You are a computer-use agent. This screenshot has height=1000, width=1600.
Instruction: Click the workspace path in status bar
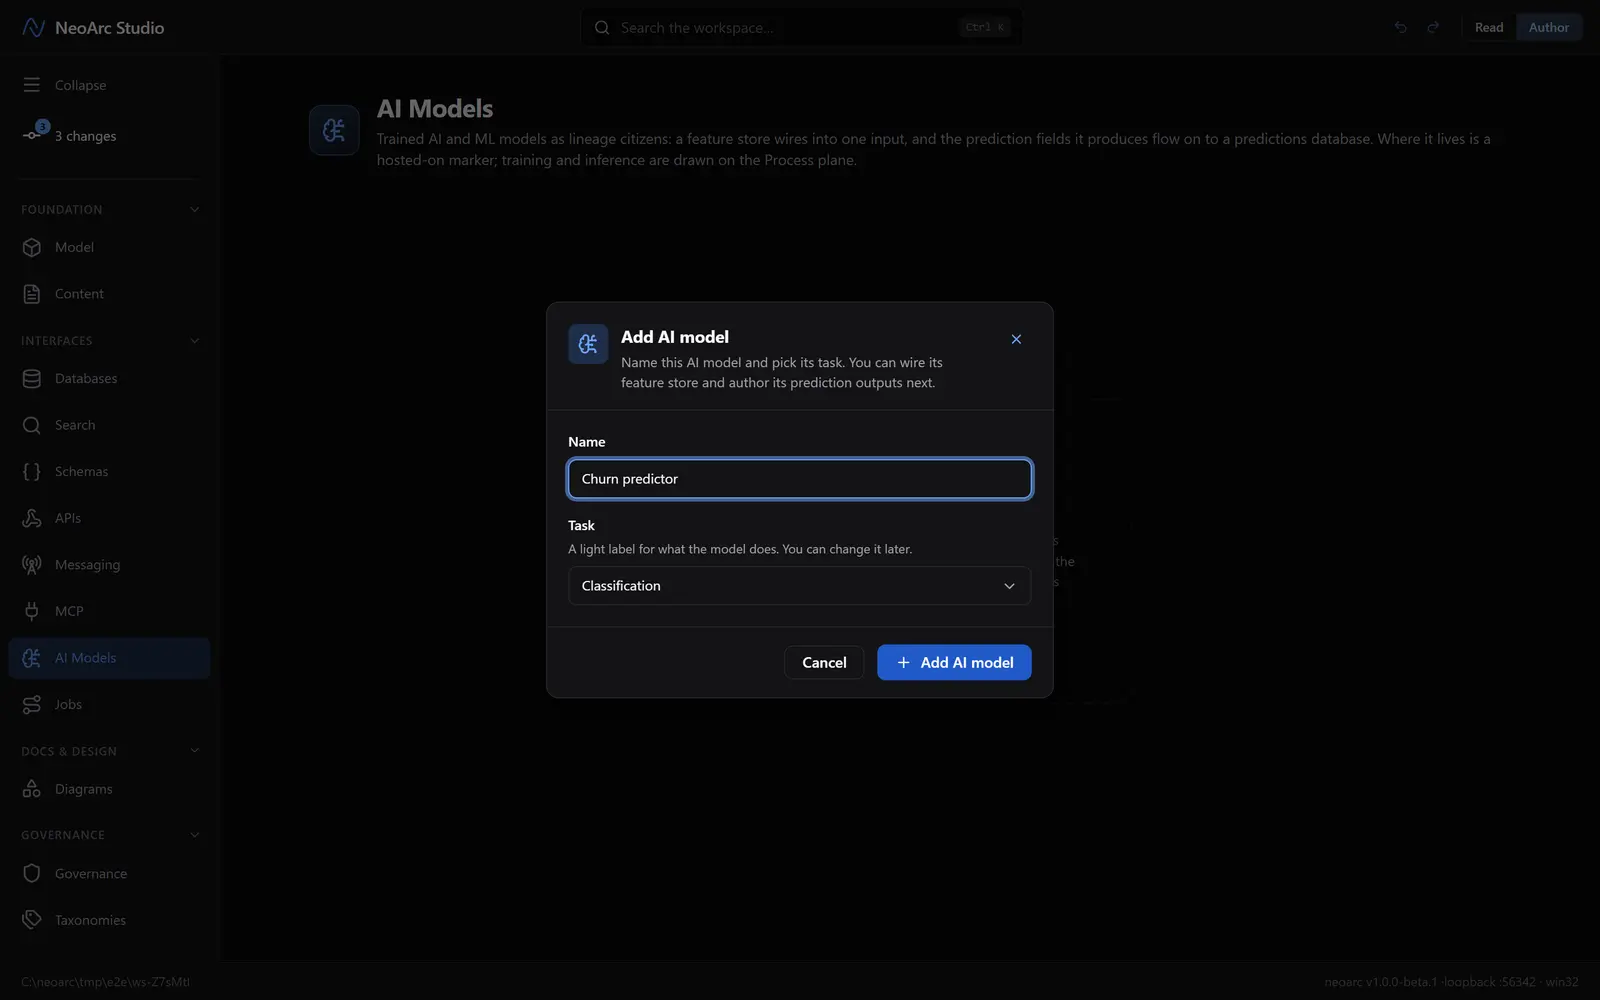pyautogui.click(x=105, y=982)
